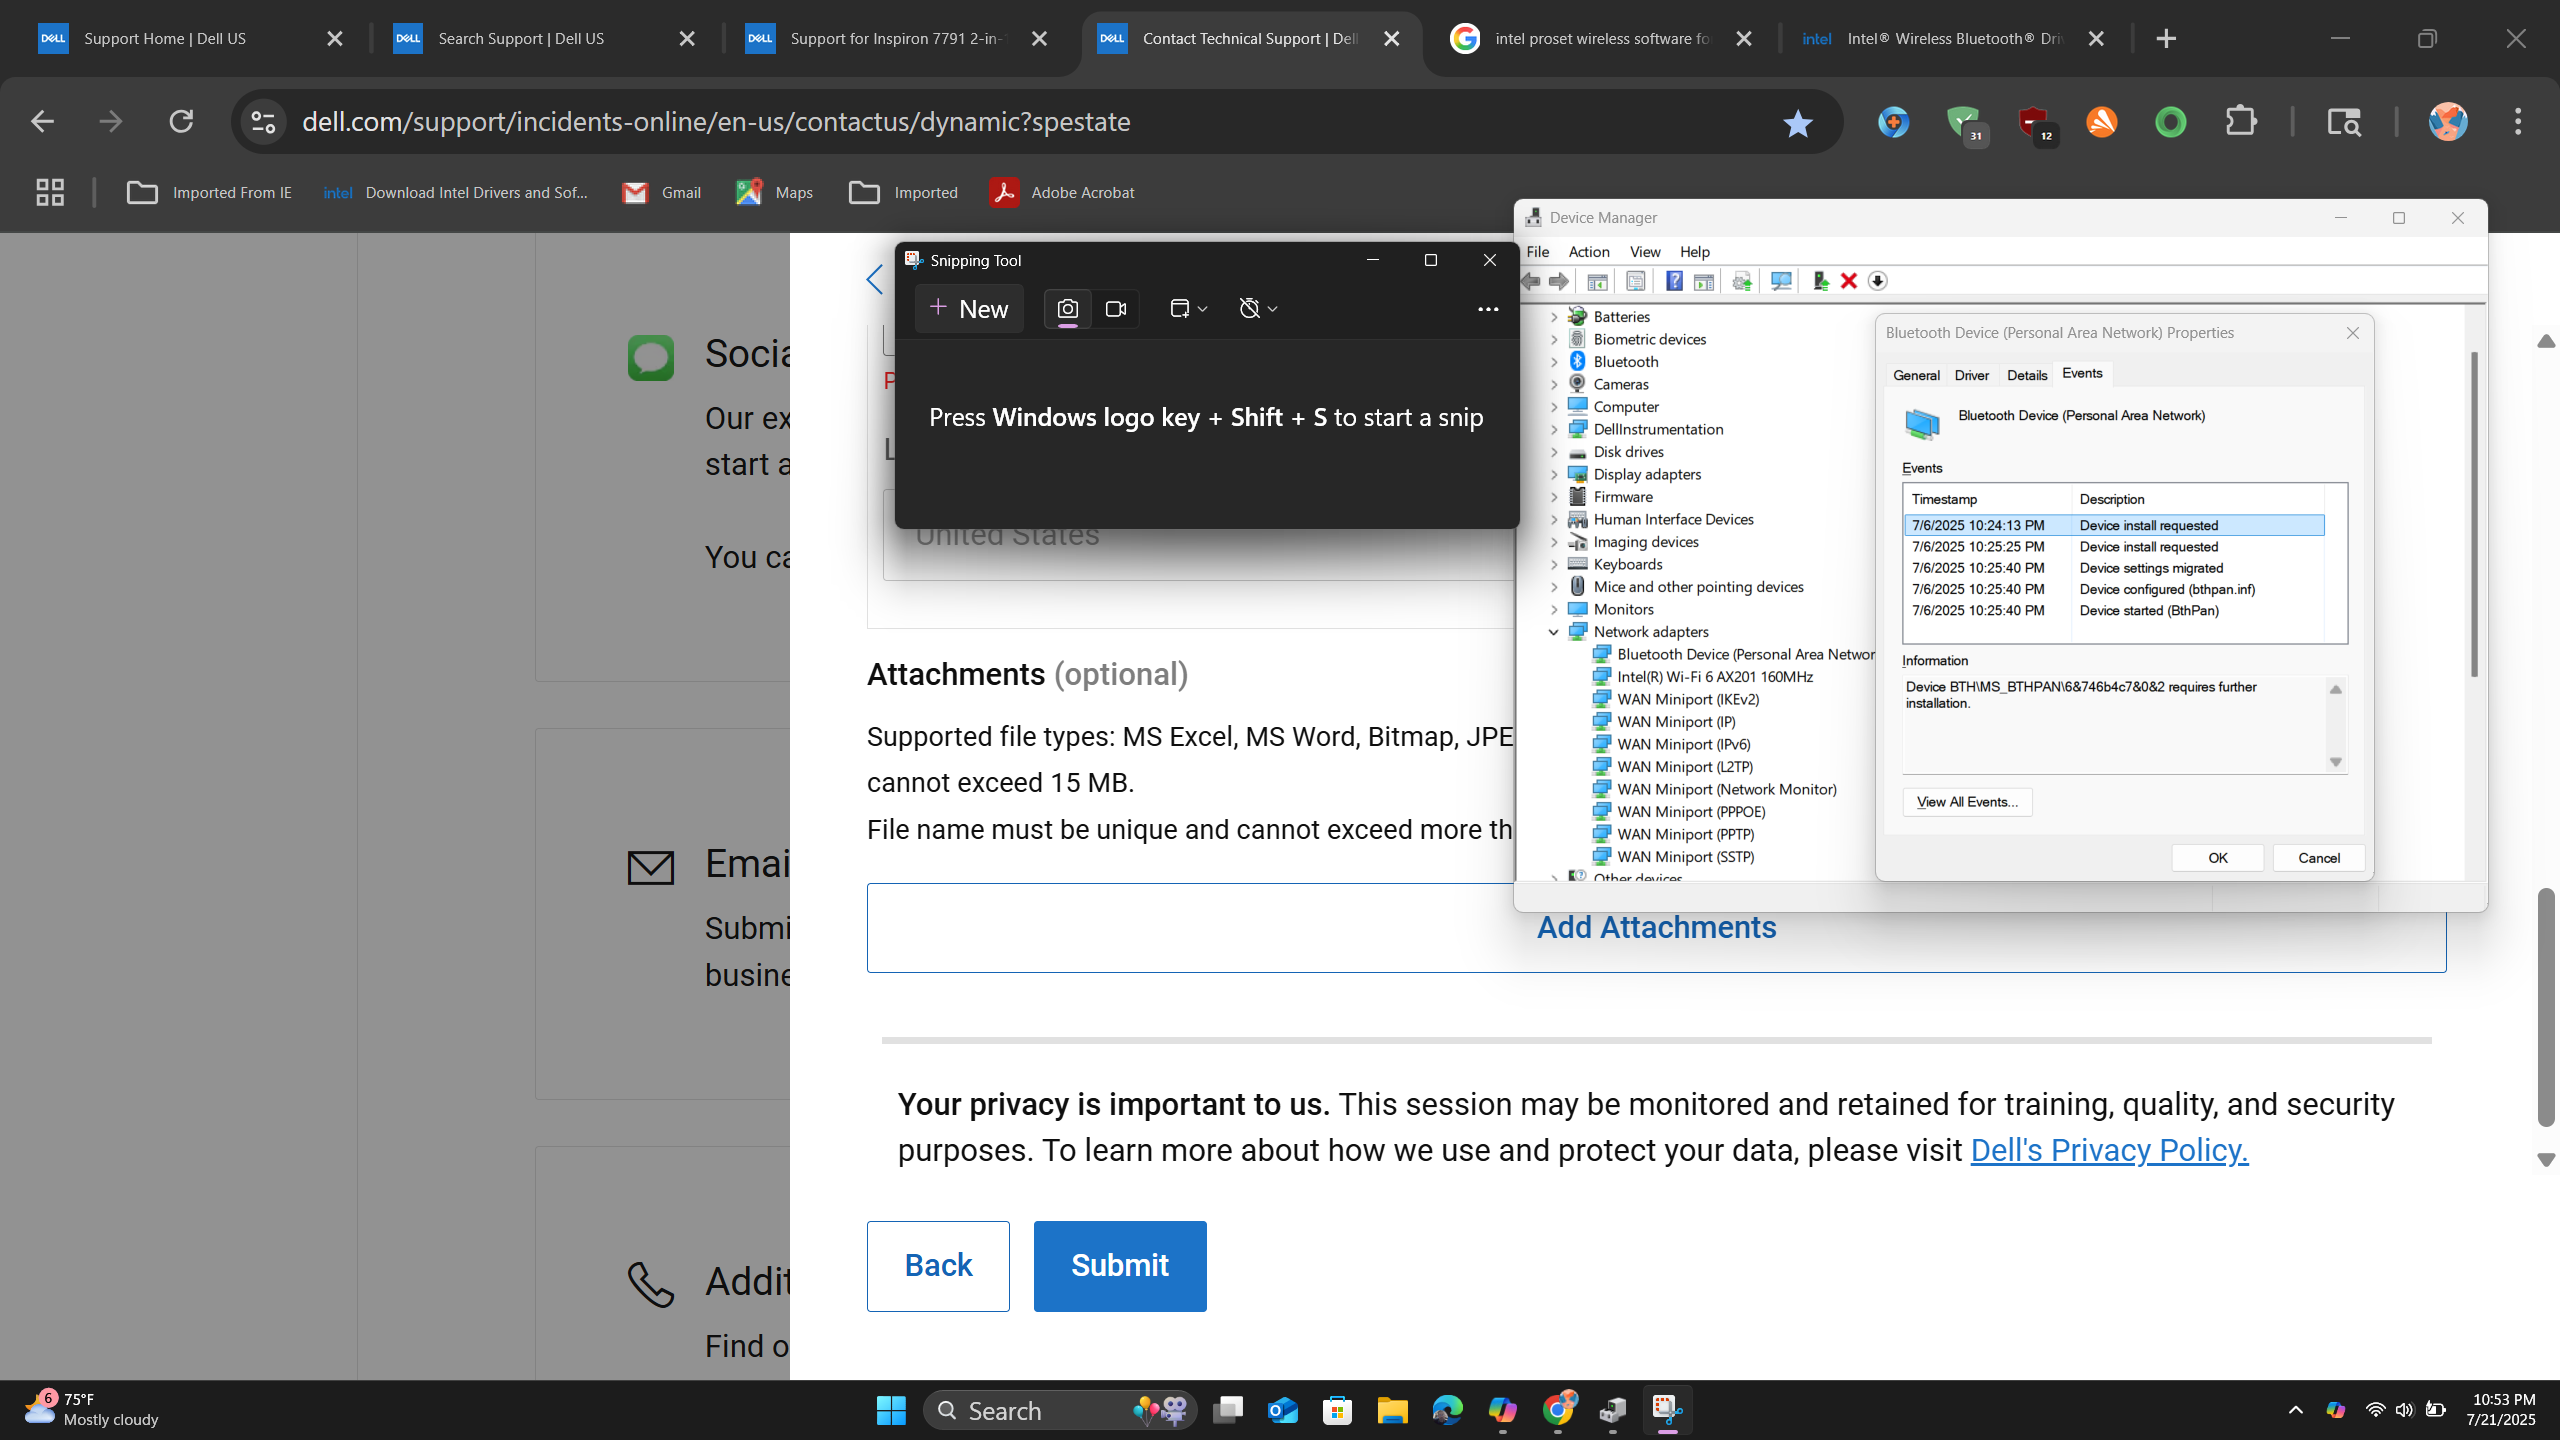Open the Action menu
Screen dimensions: 2560x1440
(x=1588, y=252)
